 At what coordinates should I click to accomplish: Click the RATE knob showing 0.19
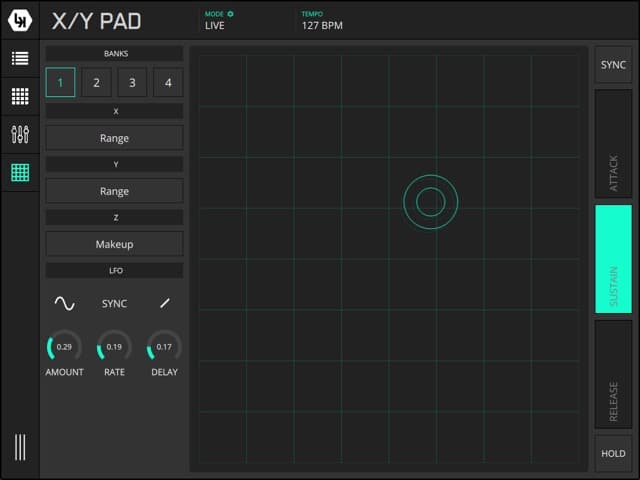(x=114, y=347)
